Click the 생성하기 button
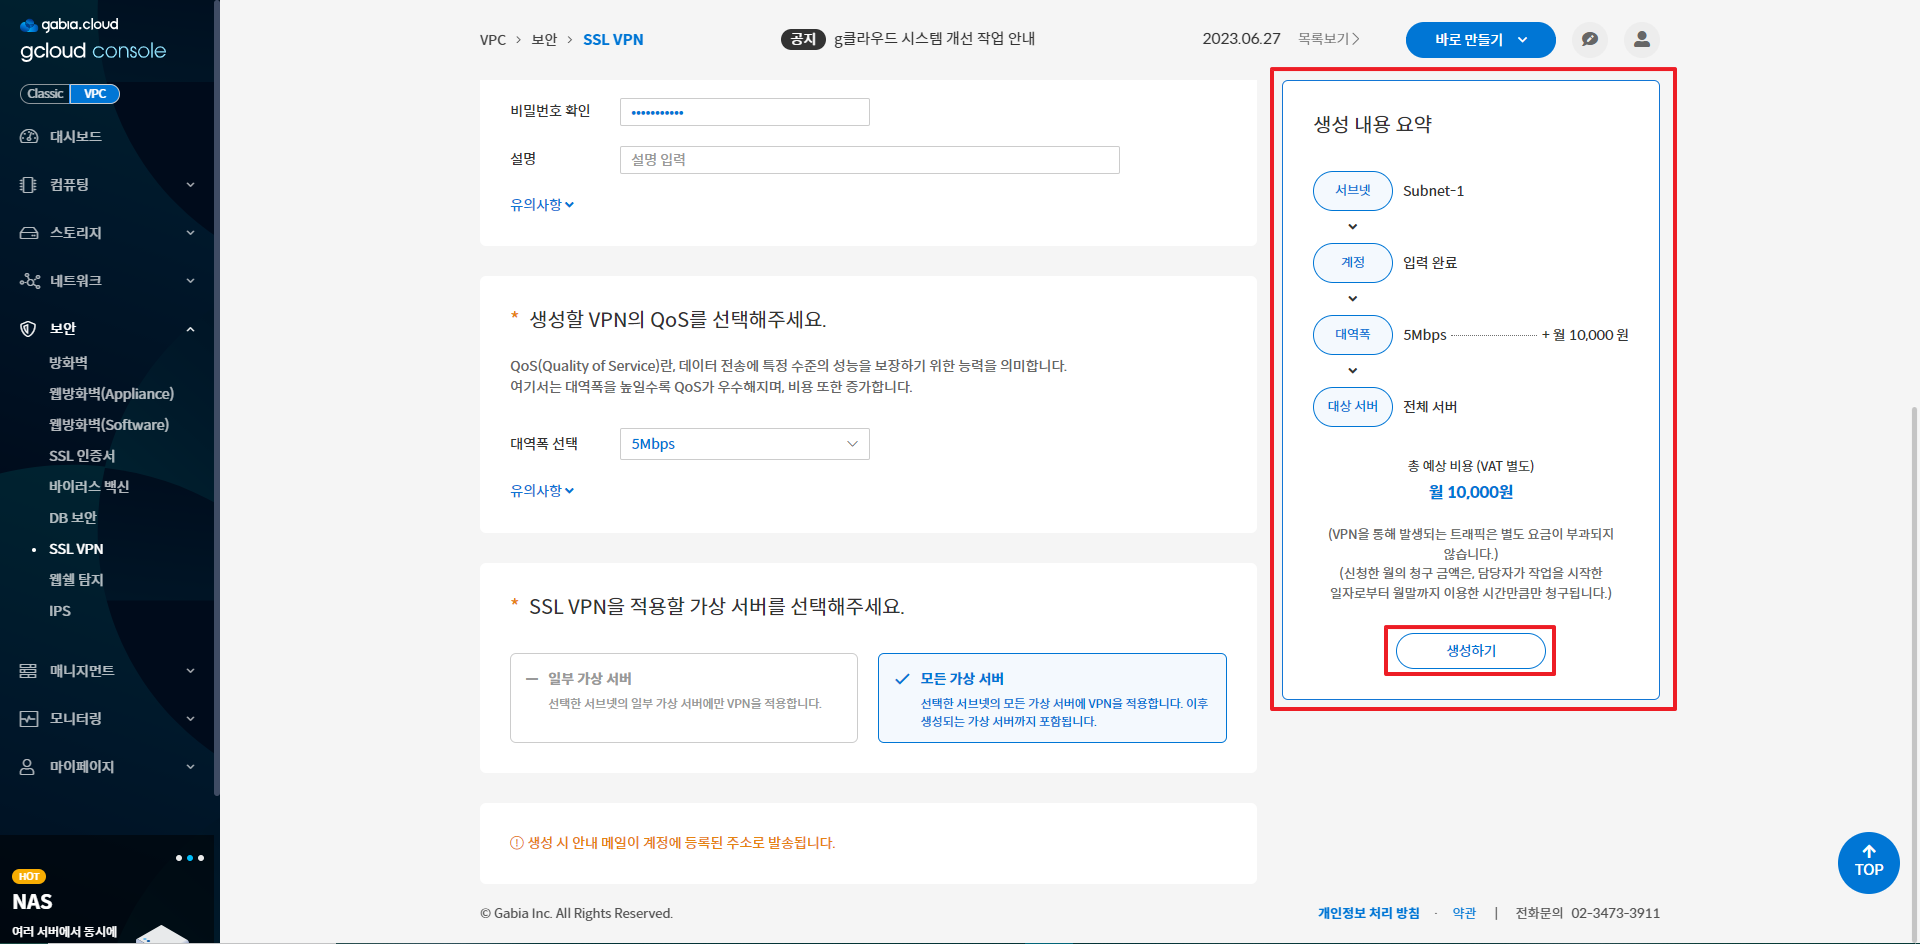Image resolution: width=1920 pixels, height=944 pixels. [1470, 651]
